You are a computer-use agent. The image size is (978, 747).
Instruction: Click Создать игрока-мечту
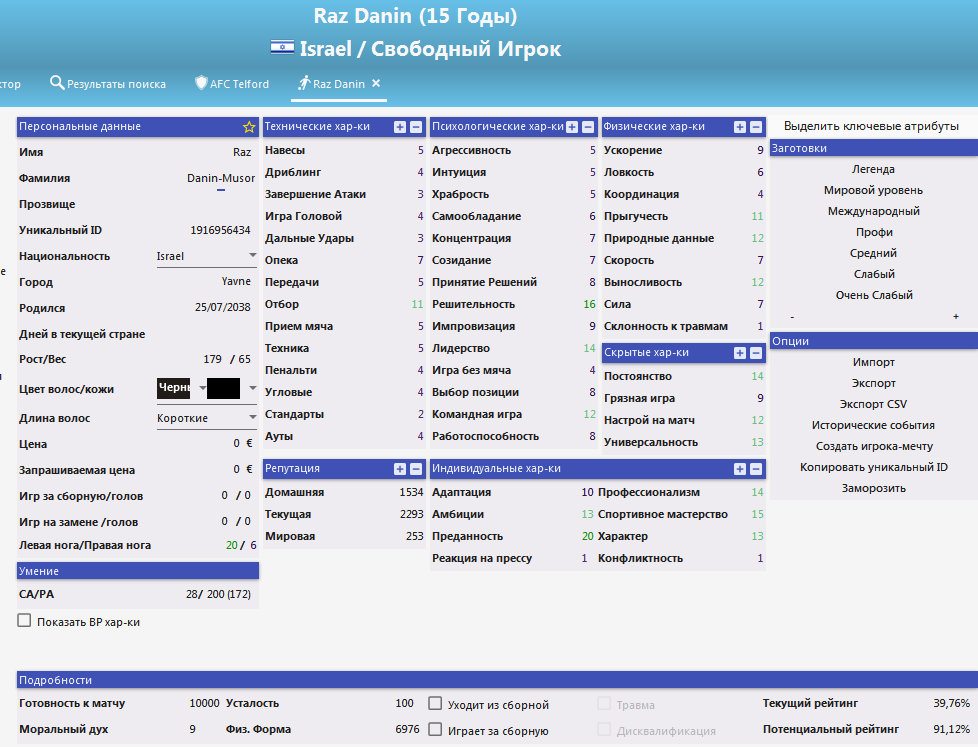pyautogui.click(x=873, y=446)
